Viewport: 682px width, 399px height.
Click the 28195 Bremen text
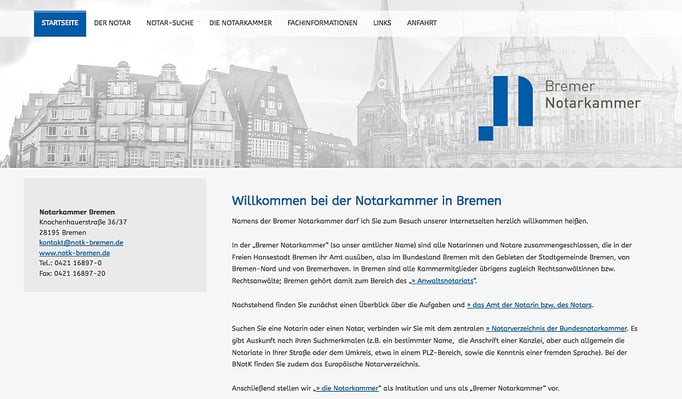tap(63, 232)
